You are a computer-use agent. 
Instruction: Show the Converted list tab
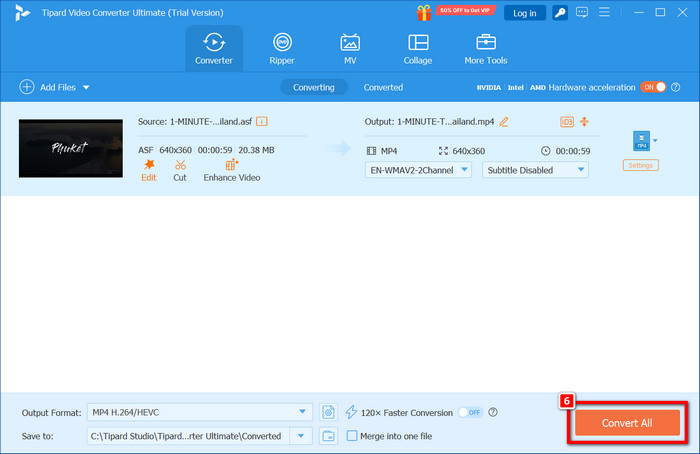[383, 87]
